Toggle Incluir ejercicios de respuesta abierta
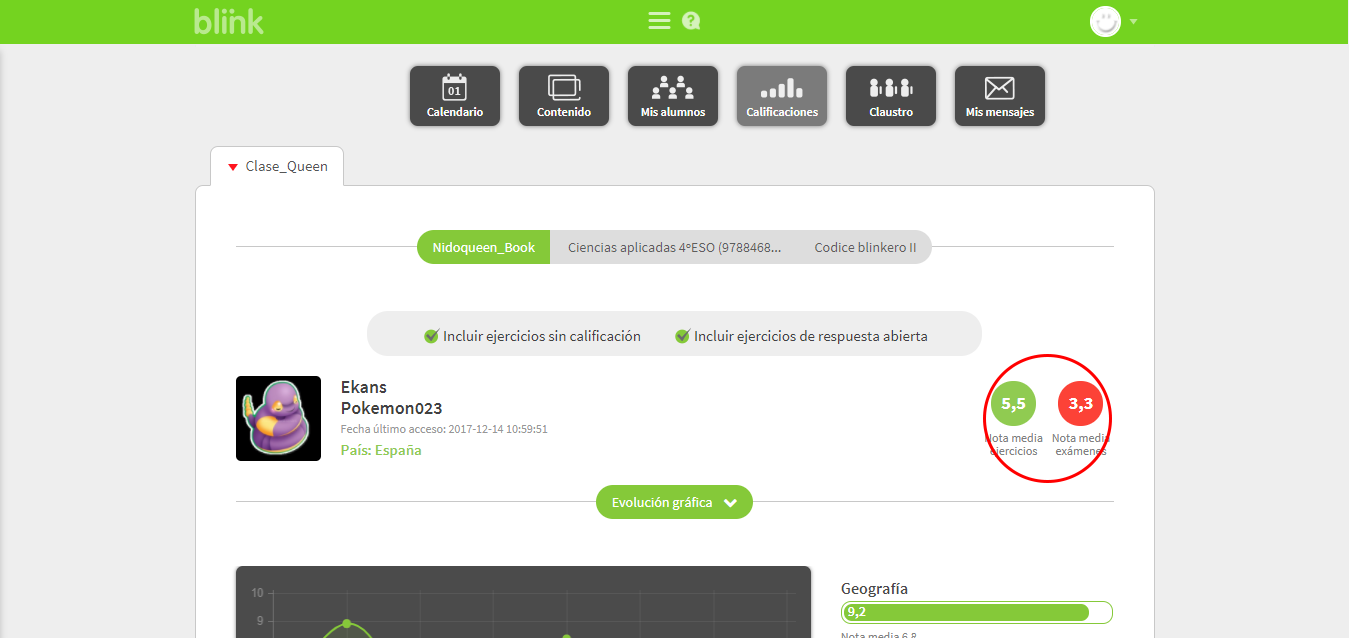The height and width of the screenshot is (638, 1349). (683, 336)
